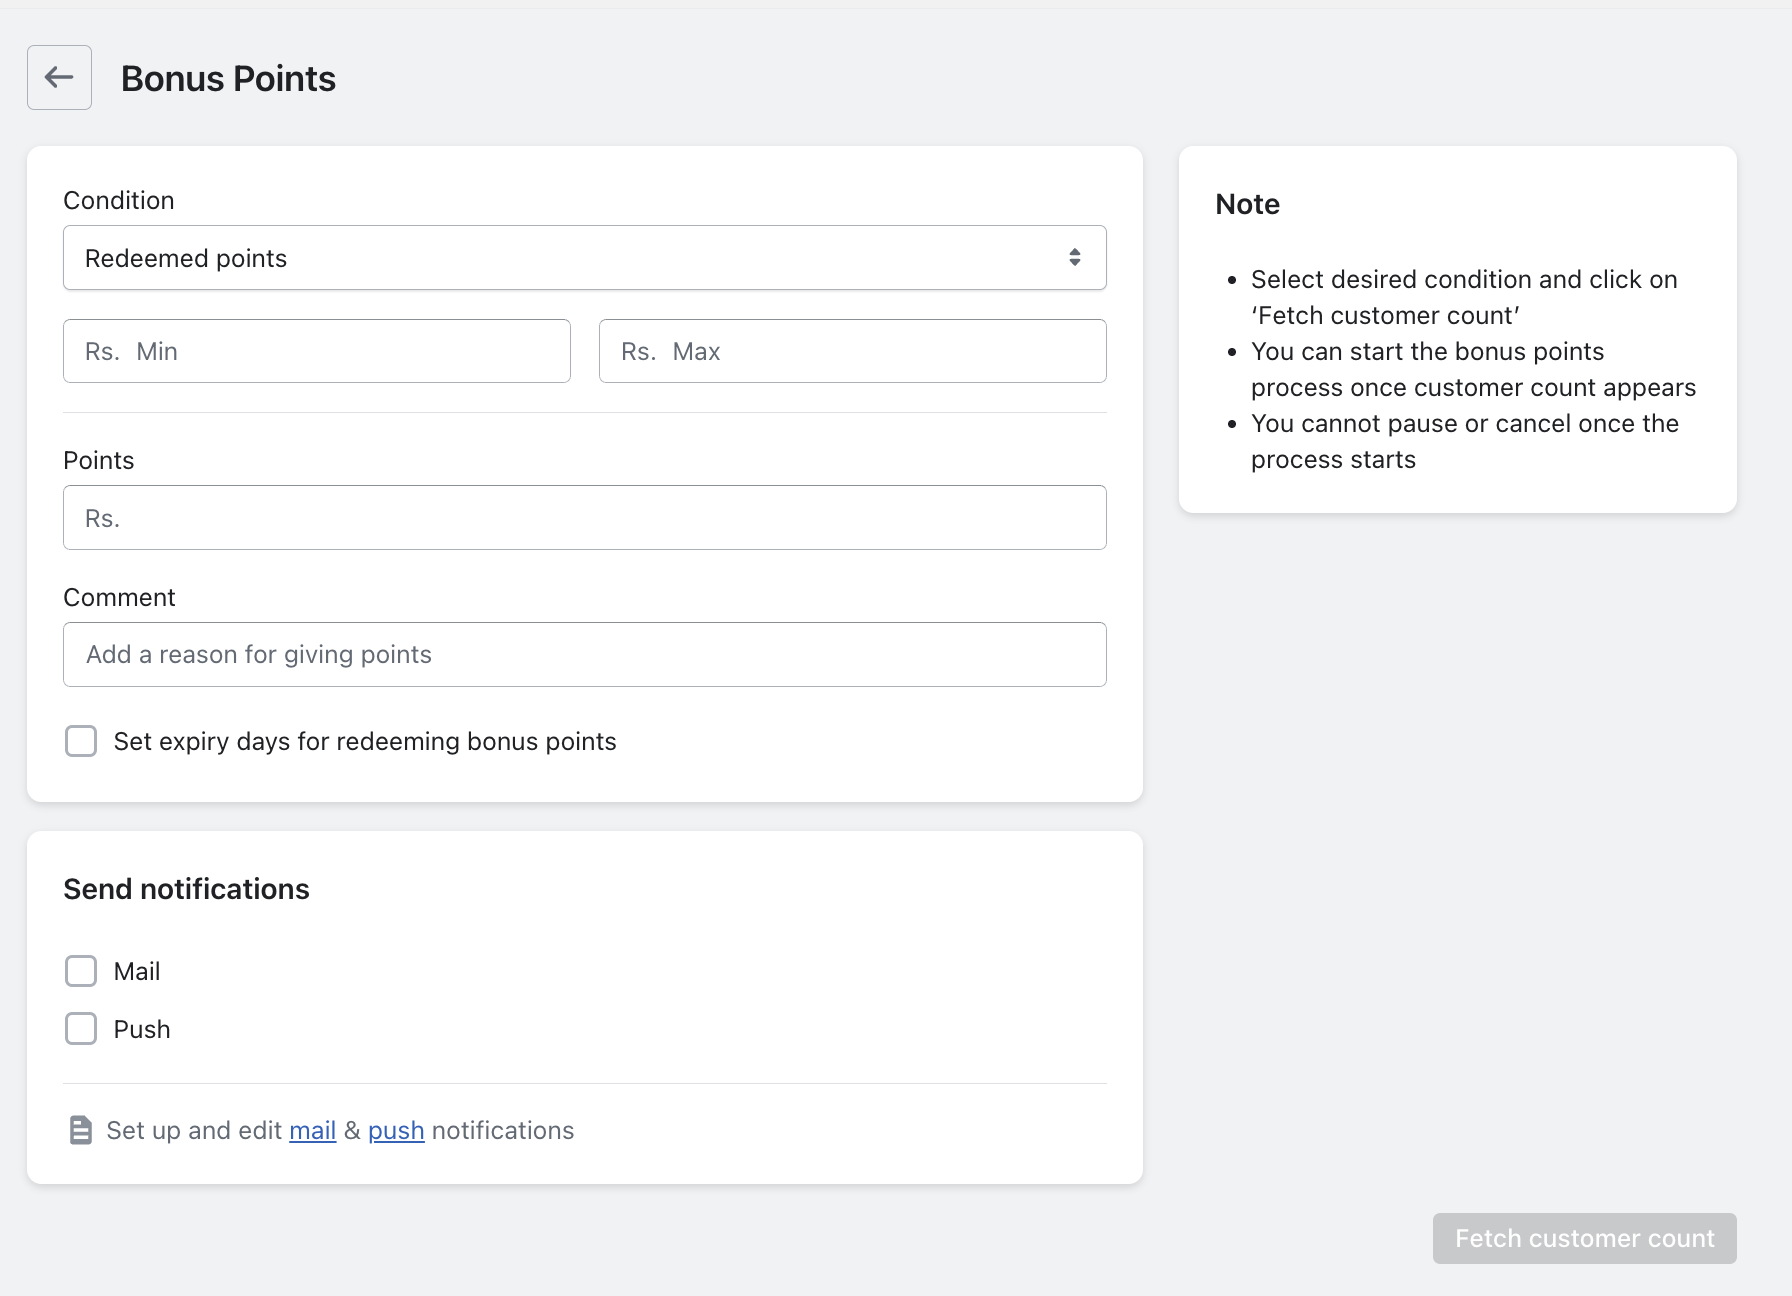This screenshot has height=1296, width=1792.
Task: Tick the Push notification checkbox
Action: click(81, 1029)
